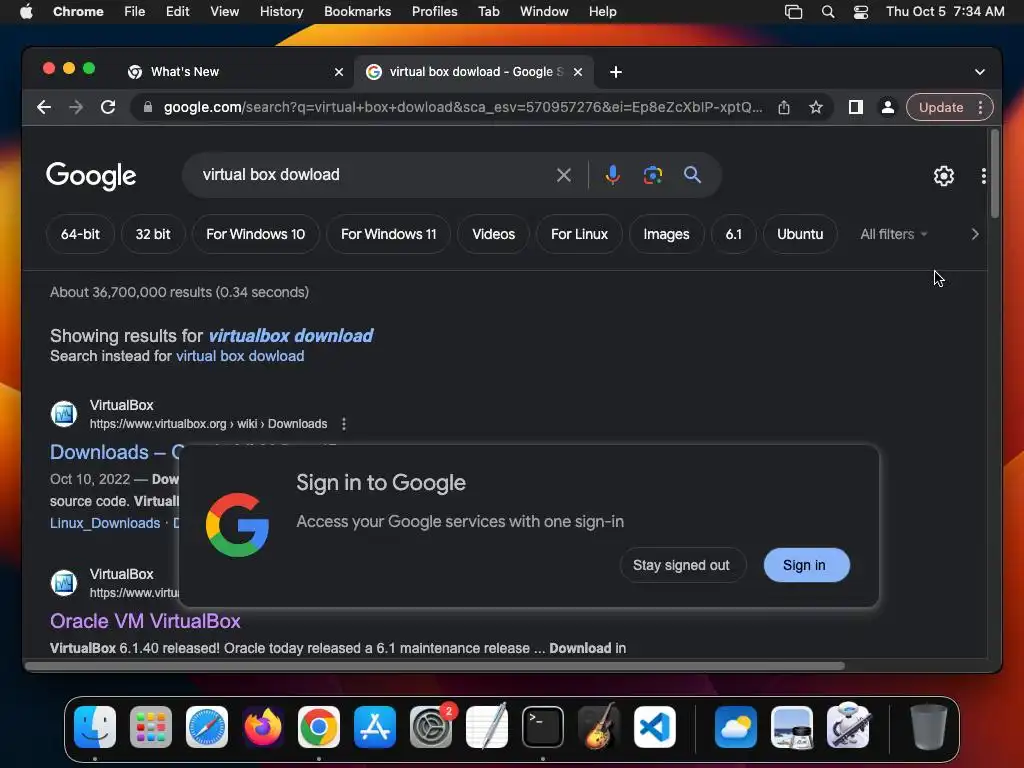Open GarageBand from the Dock
Image resolution: width=1024 pixels, height=768 pixels.
tap(599, 727)
